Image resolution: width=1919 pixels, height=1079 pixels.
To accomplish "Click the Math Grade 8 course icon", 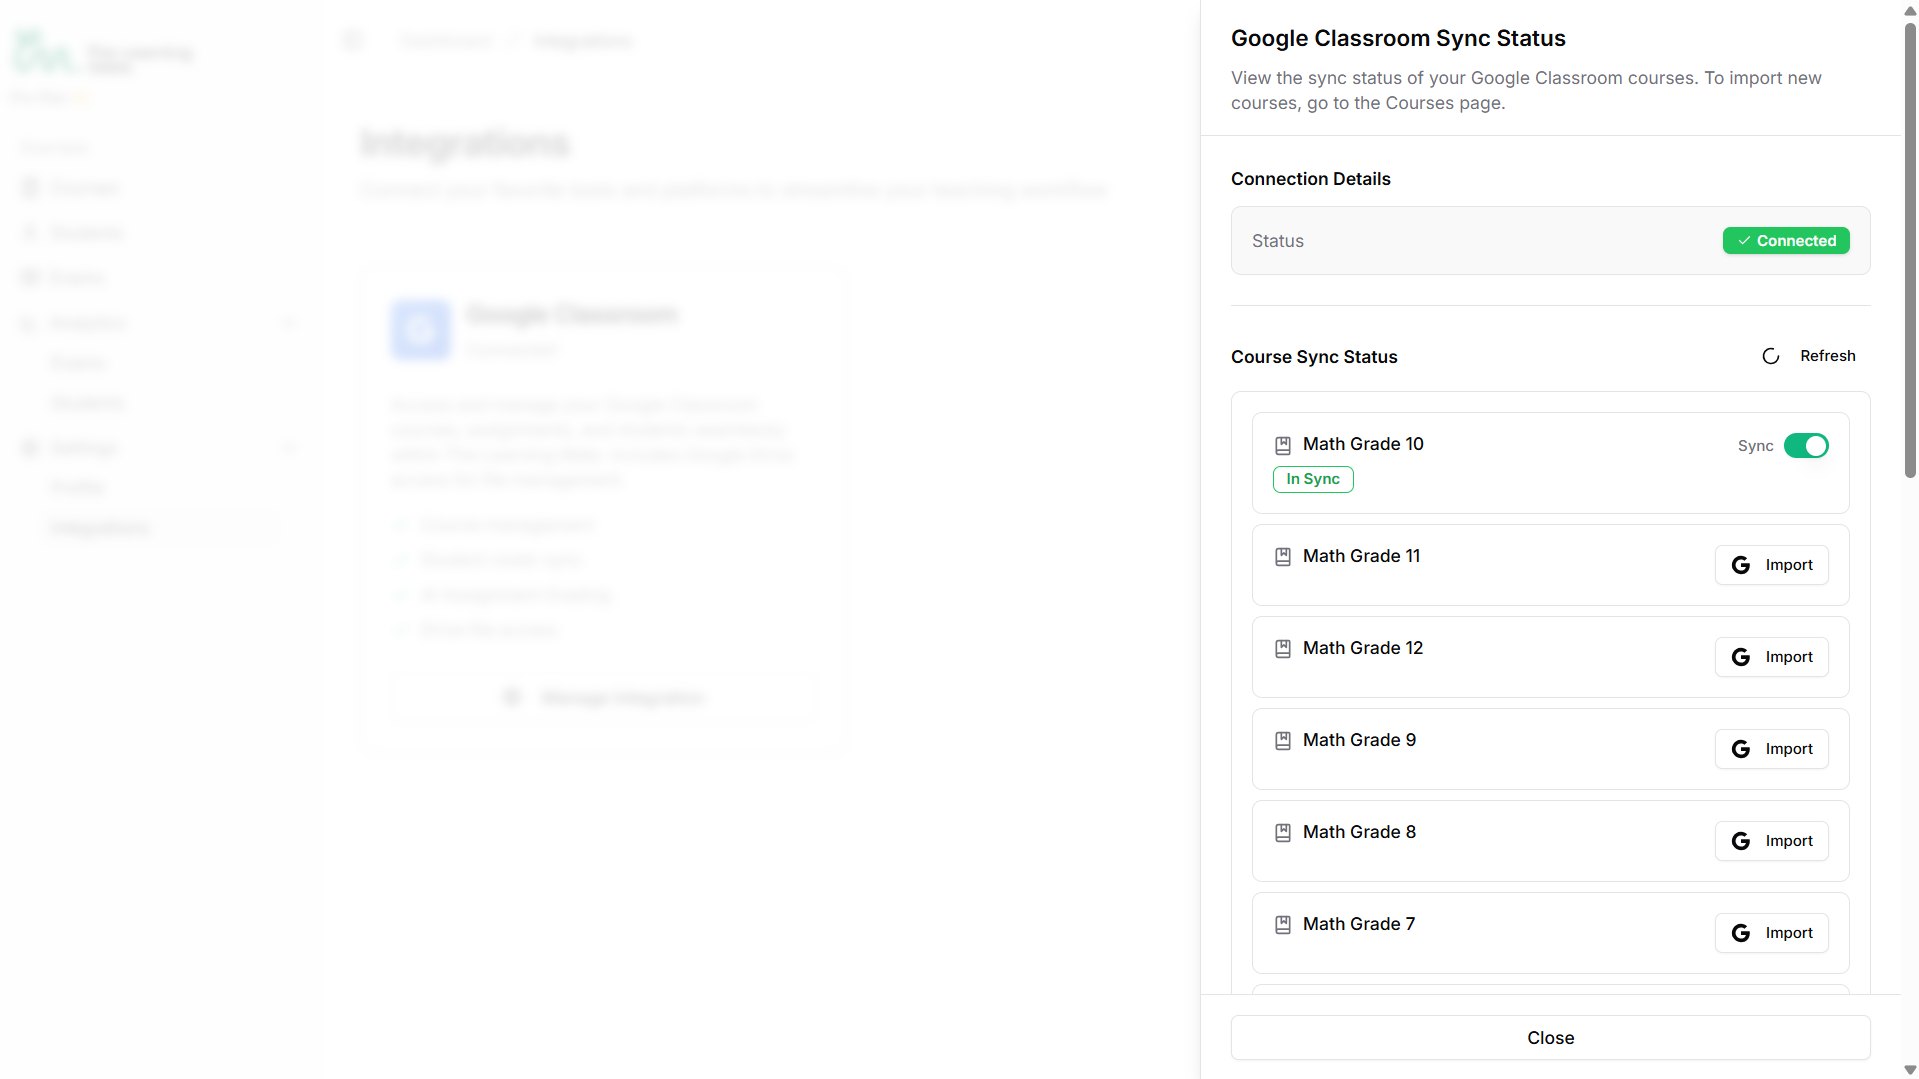I will [1283, 833].
